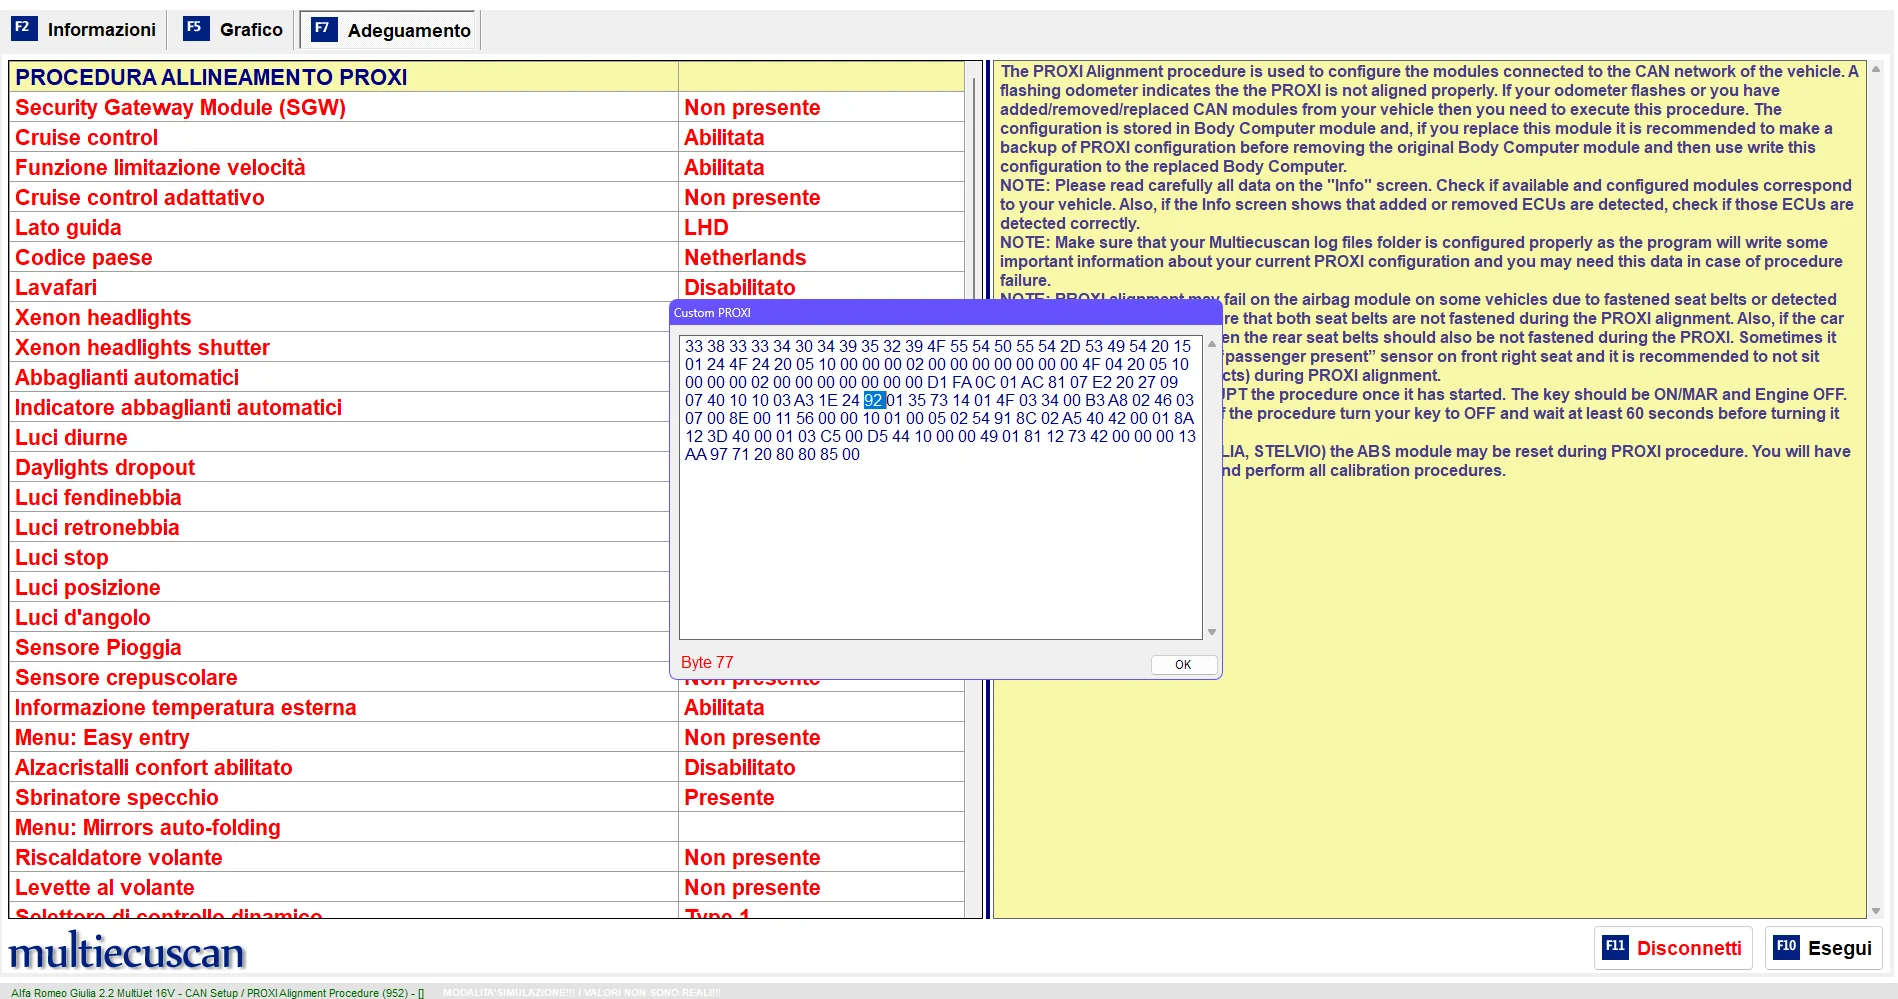This screenshot has width=1898, height=999.
Task: Click the multiecuscan logo
Action: [127, 952]
